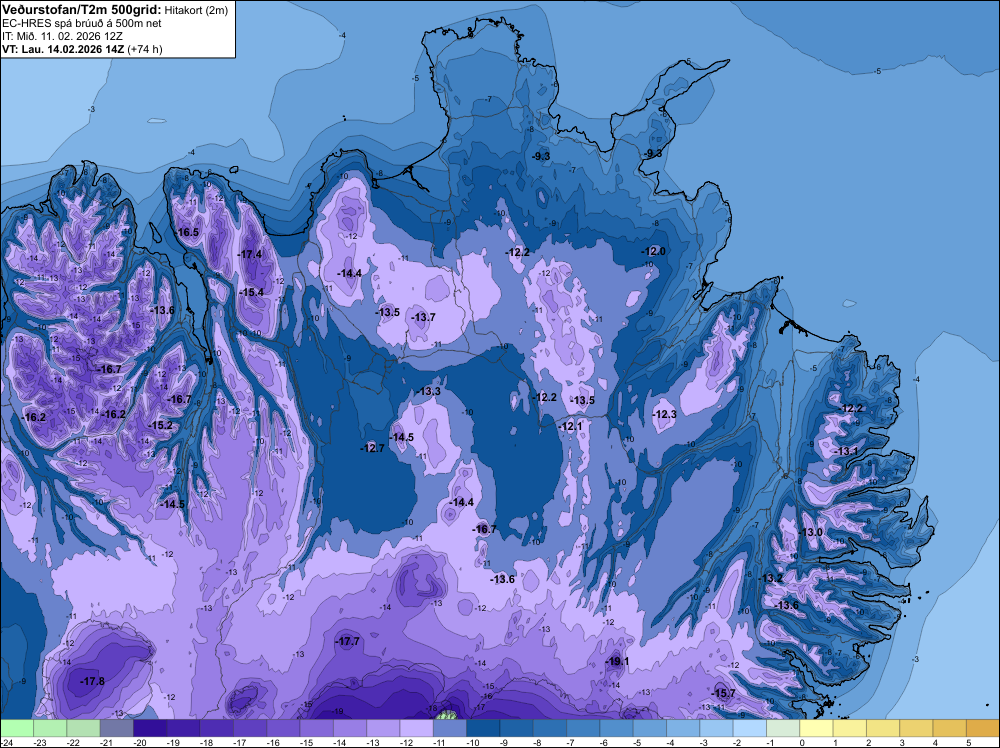Click the map title 'Veðurstofan/T2m 500grid:'

pos(82,10)
